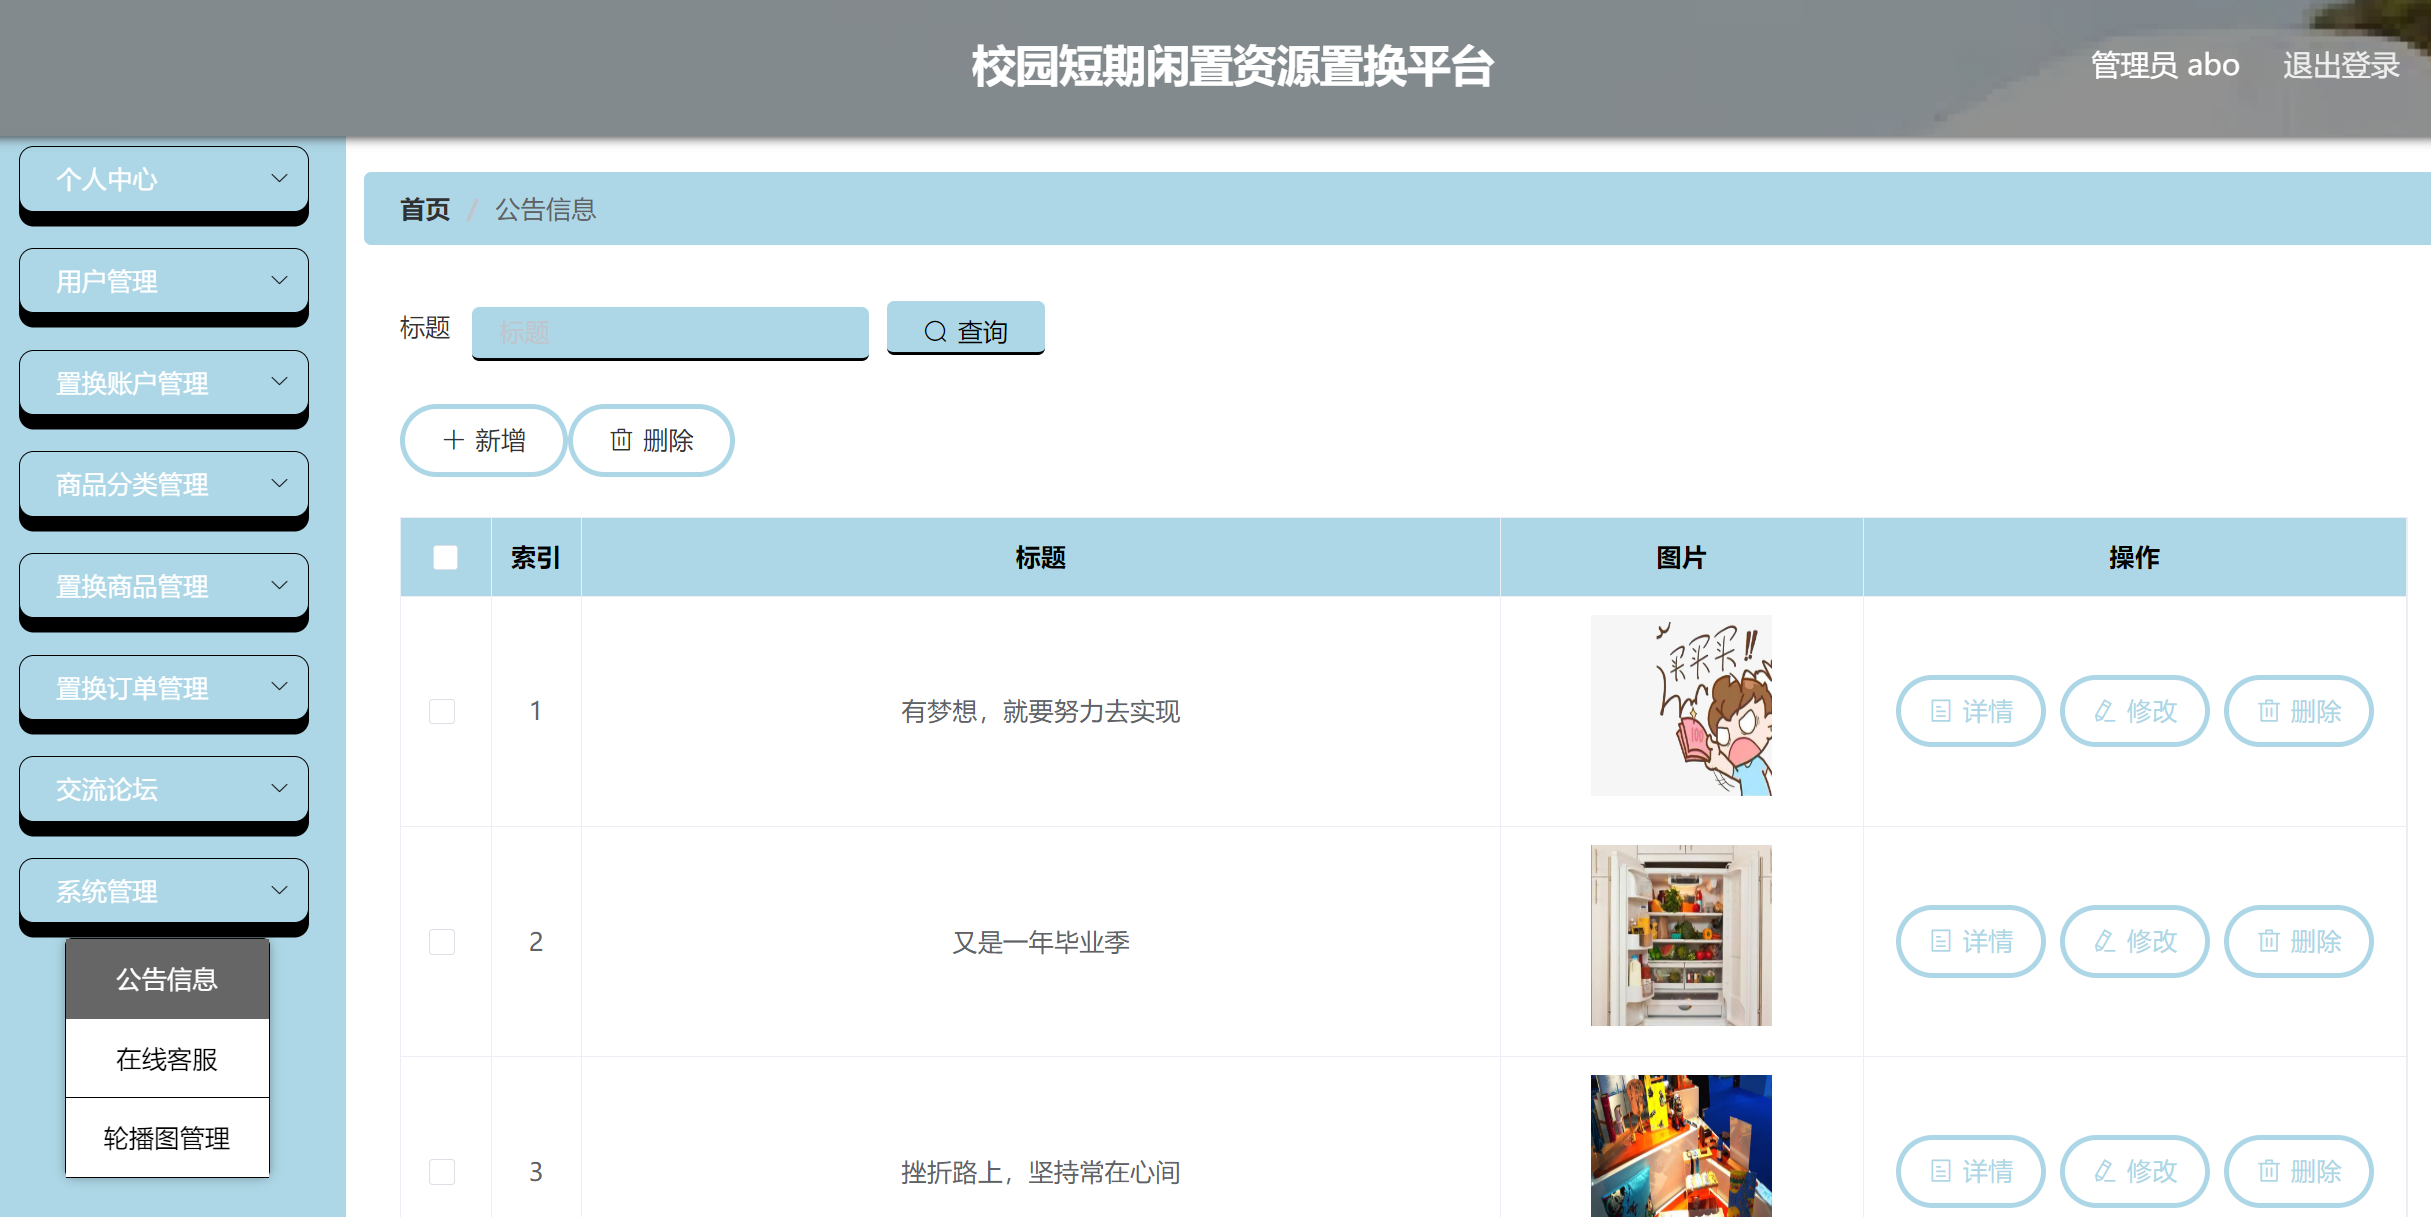Open 轮播图管理 menu item

coord(166,1137)
